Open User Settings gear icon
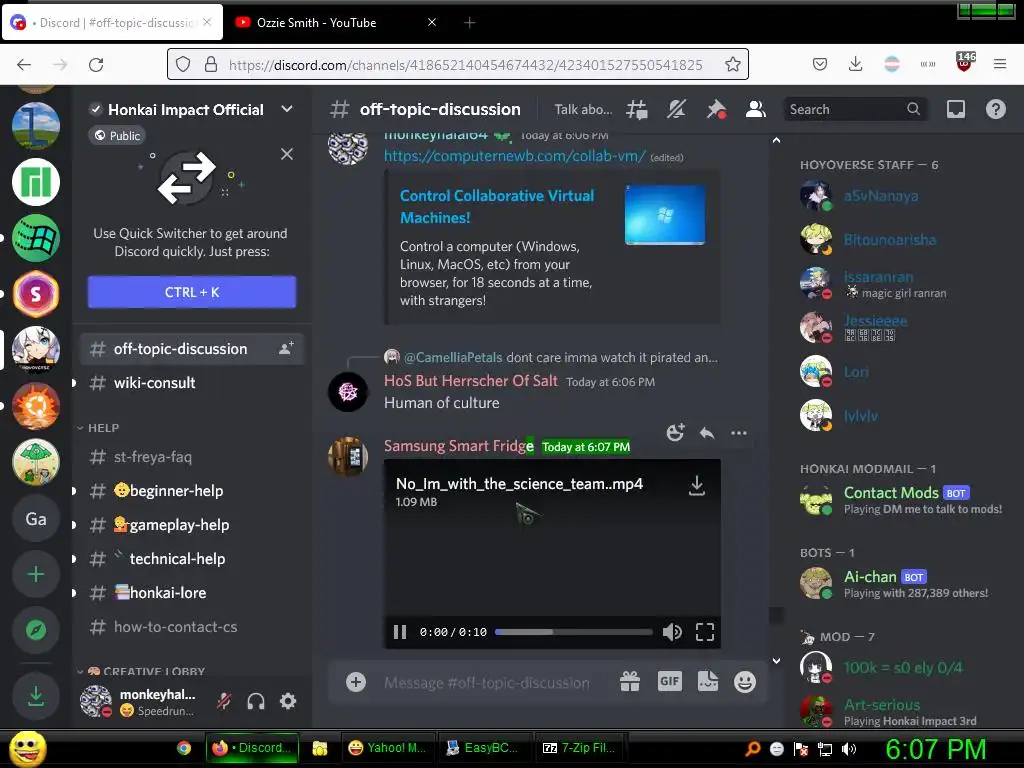 (288, 701)
